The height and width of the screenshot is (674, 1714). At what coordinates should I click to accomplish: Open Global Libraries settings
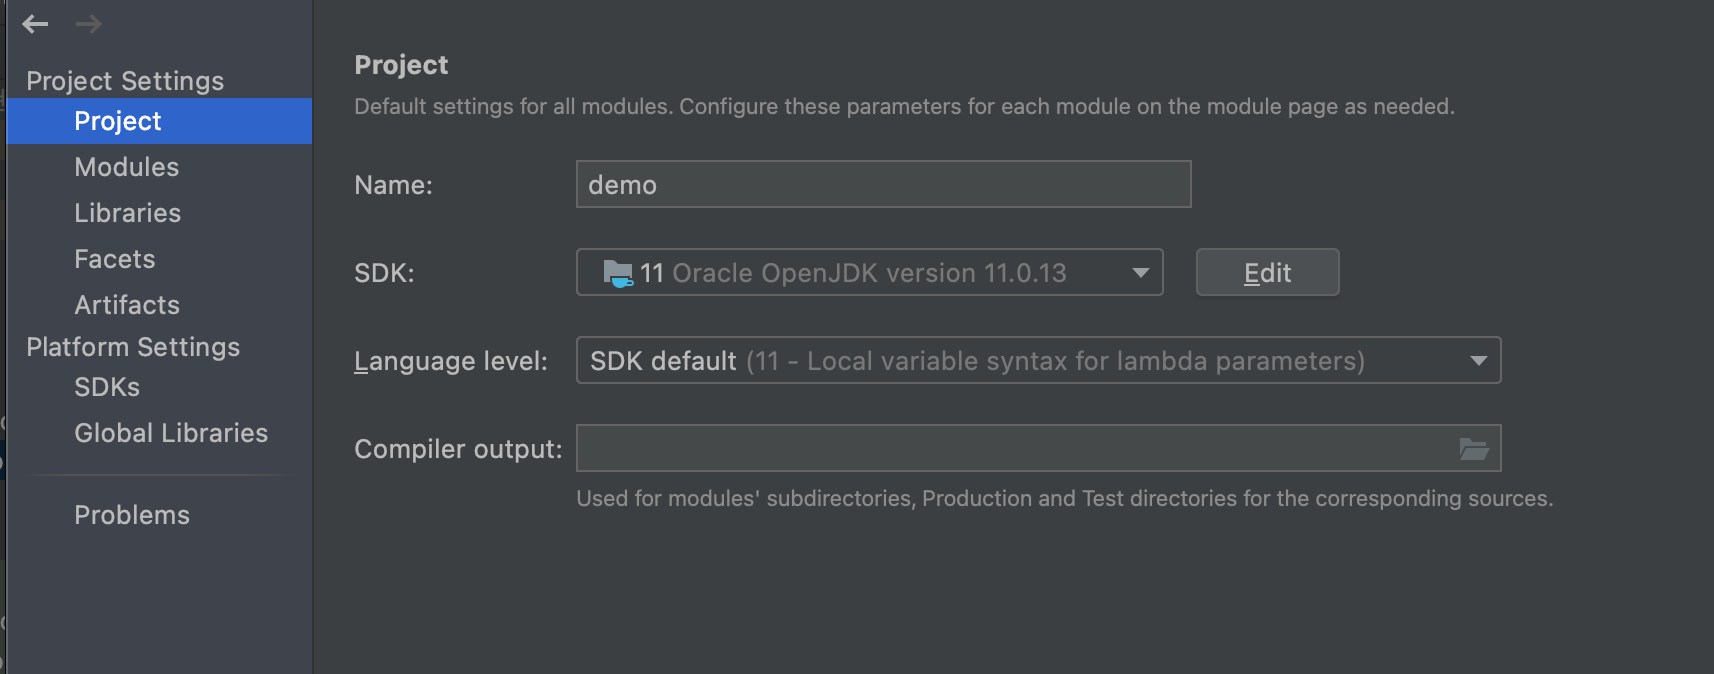pyautogui.click(x=171, y=433)
